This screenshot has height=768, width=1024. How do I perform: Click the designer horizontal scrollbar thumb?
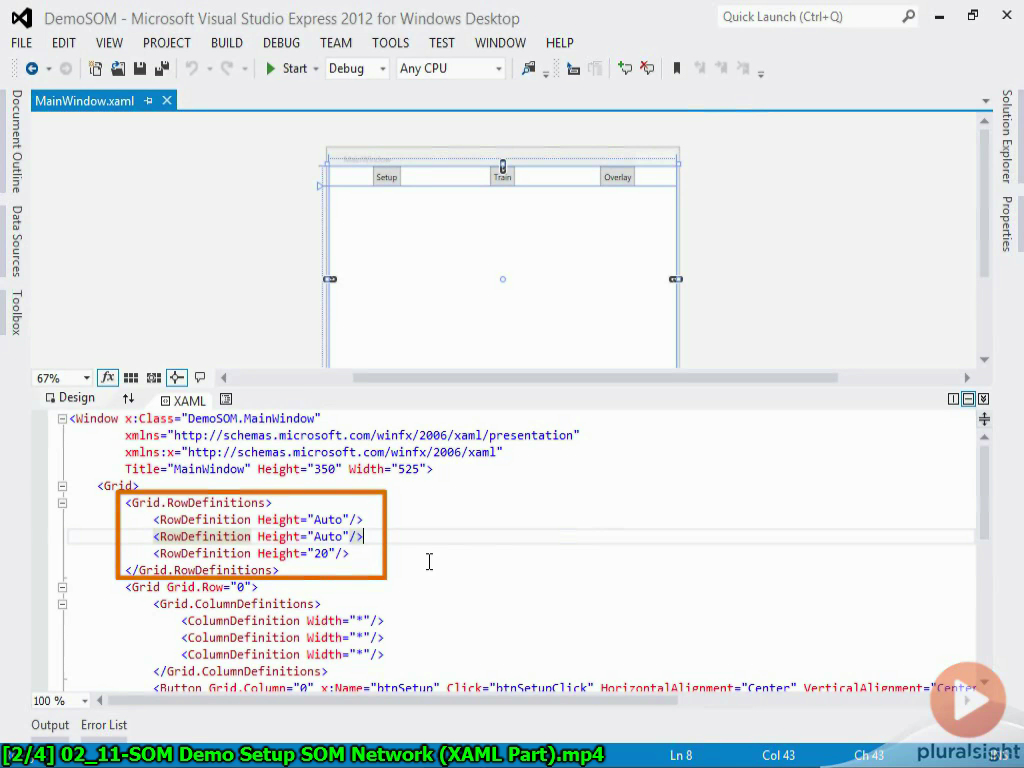pyautogui.click(x=595, y=377)
